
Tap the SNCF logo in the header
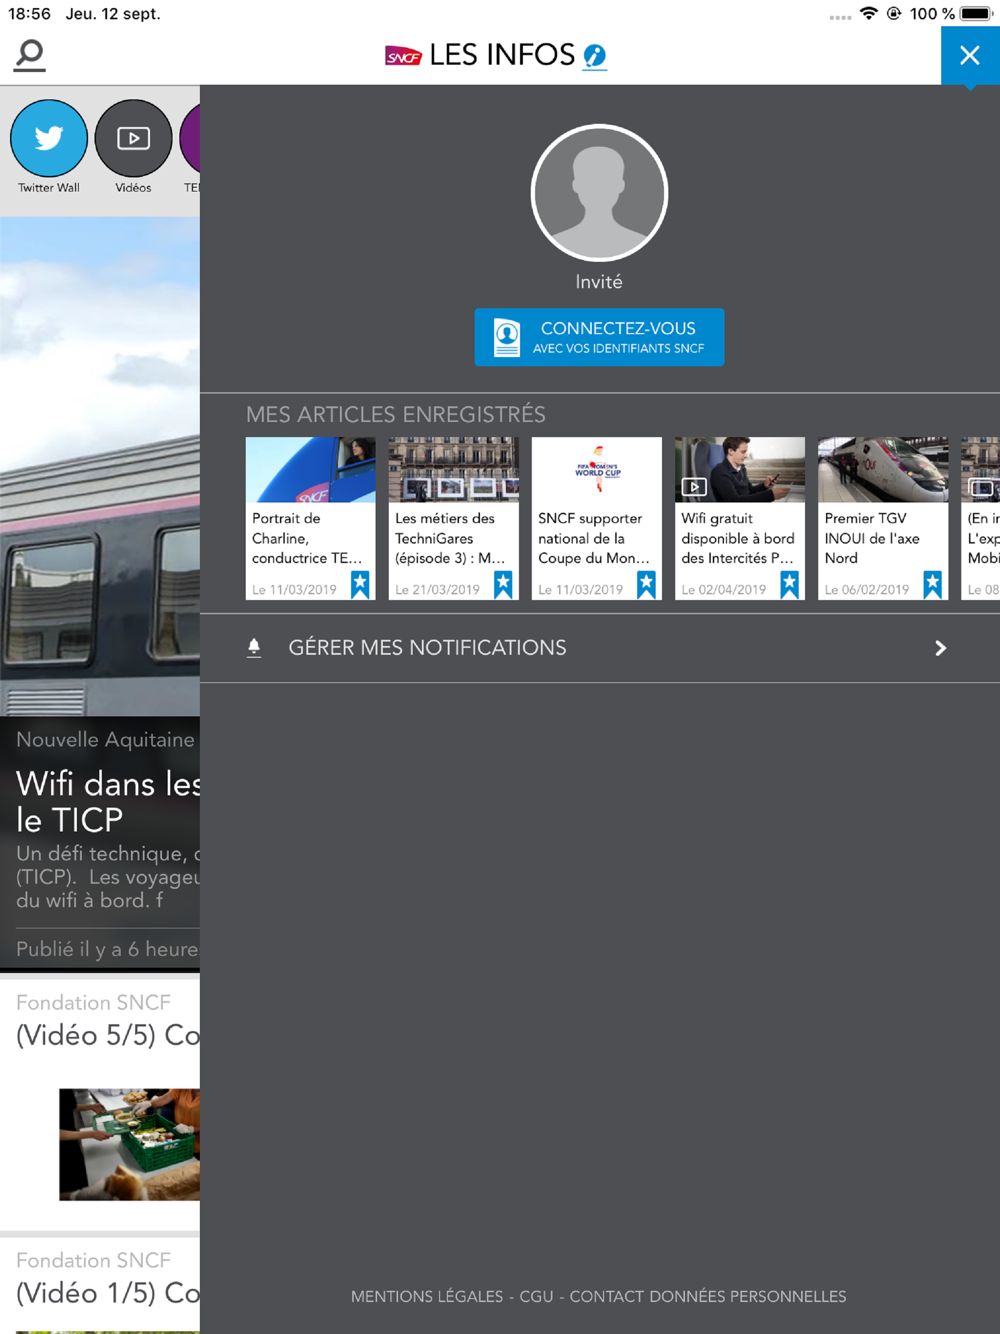tap(403, 56)
